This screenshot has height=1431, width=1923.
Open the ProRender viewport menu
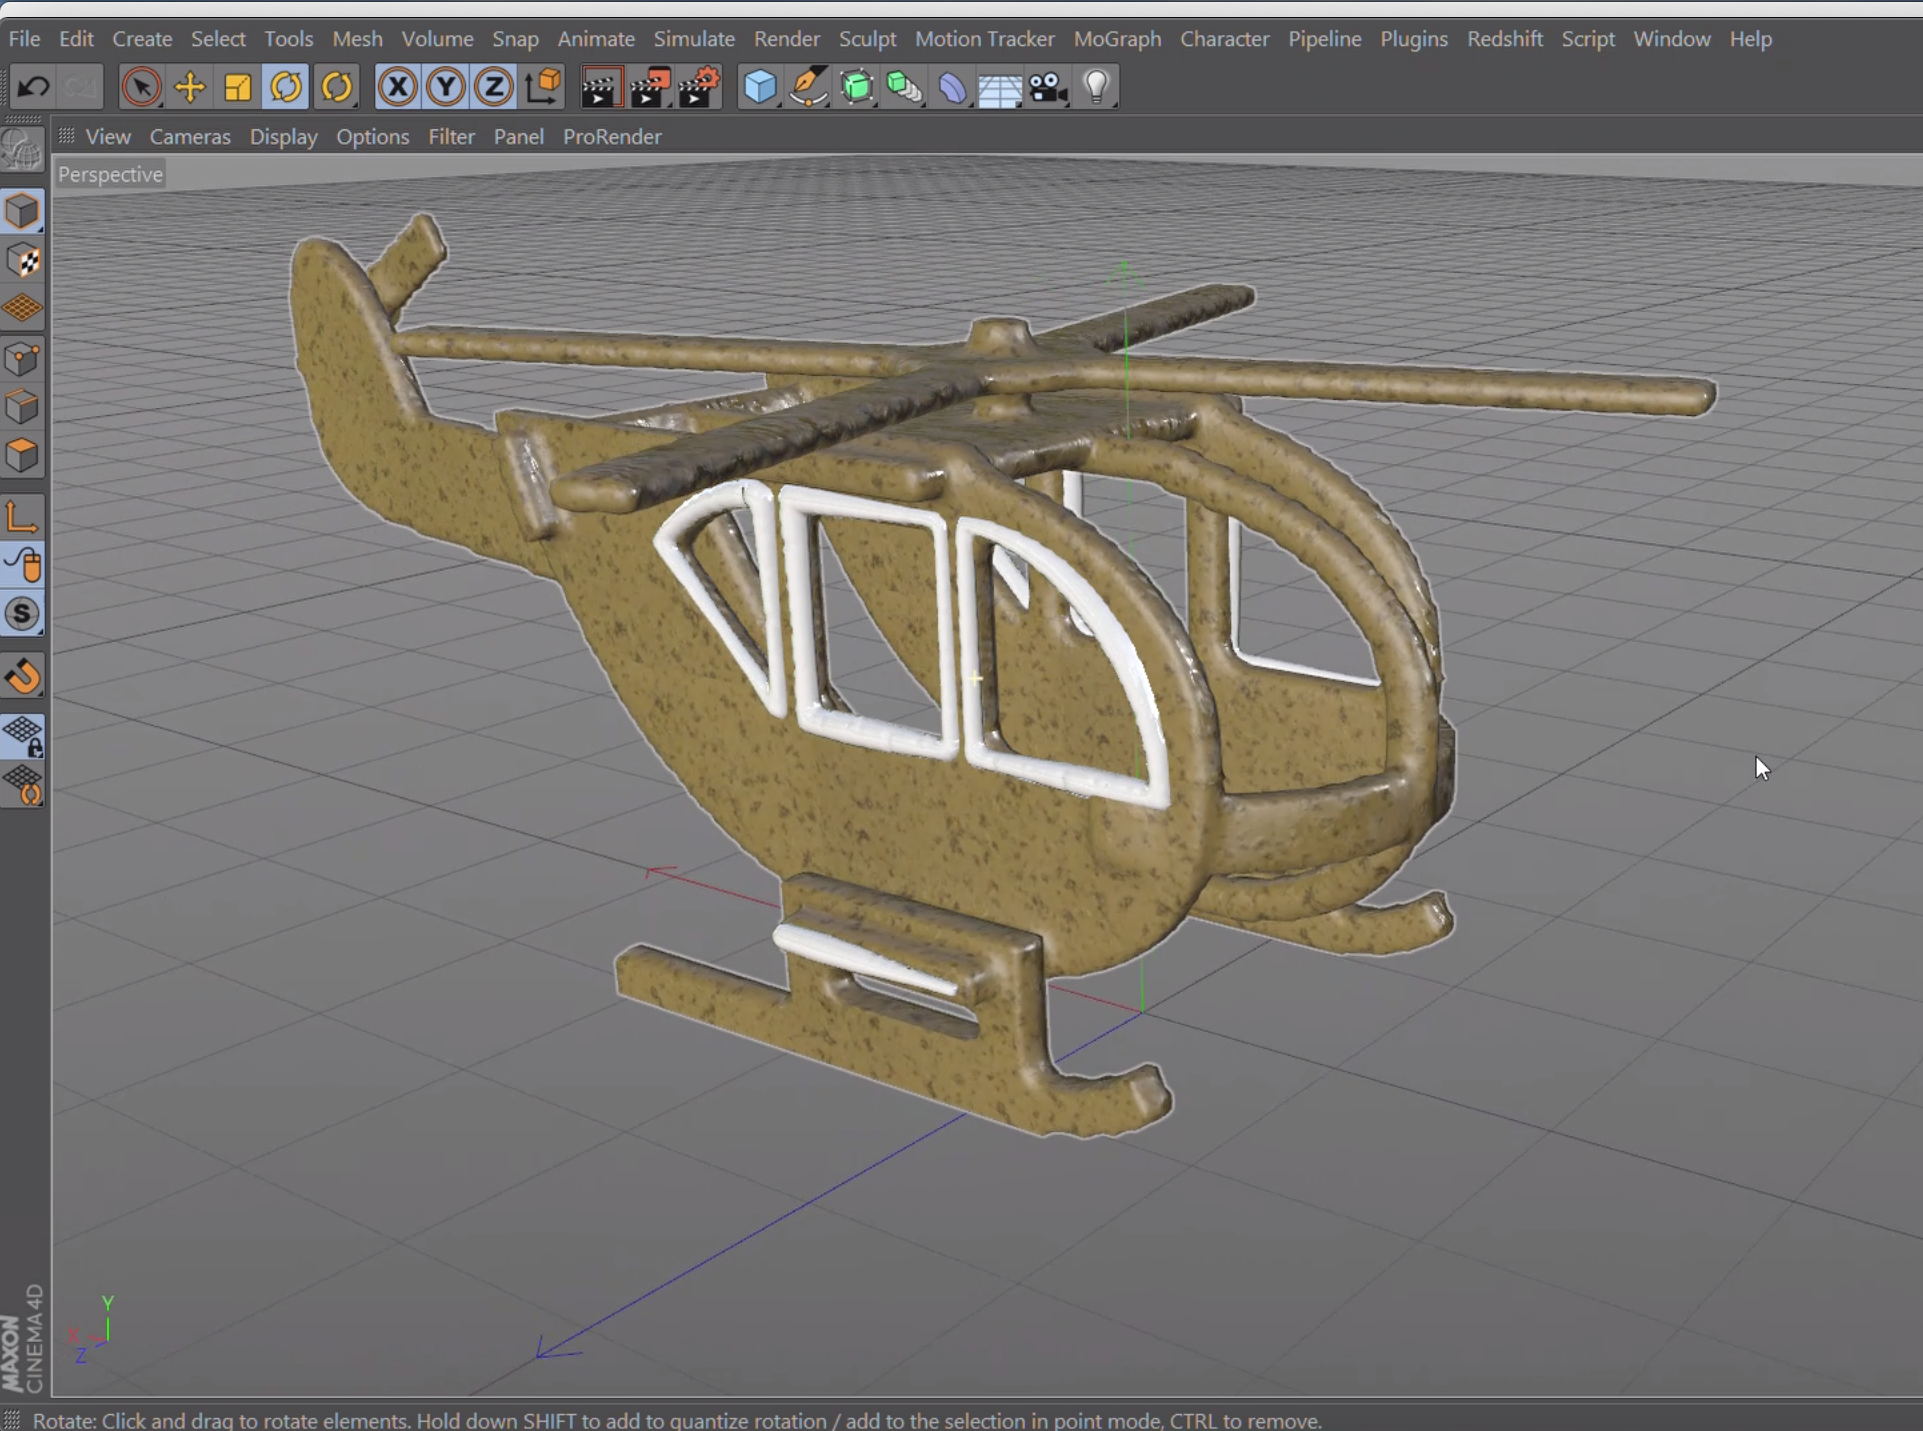612,137
